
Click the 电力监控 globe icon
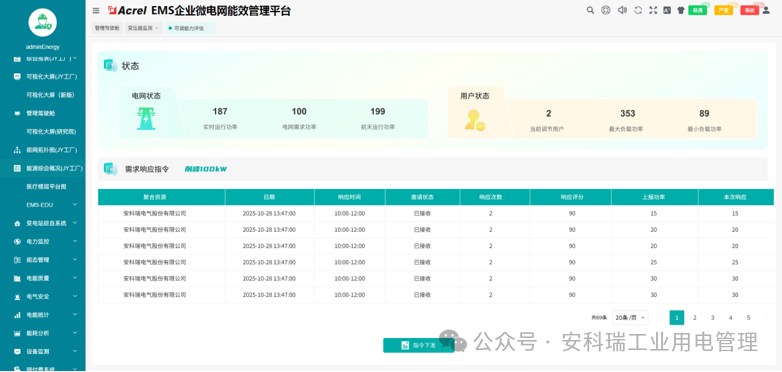pos(17,241)
